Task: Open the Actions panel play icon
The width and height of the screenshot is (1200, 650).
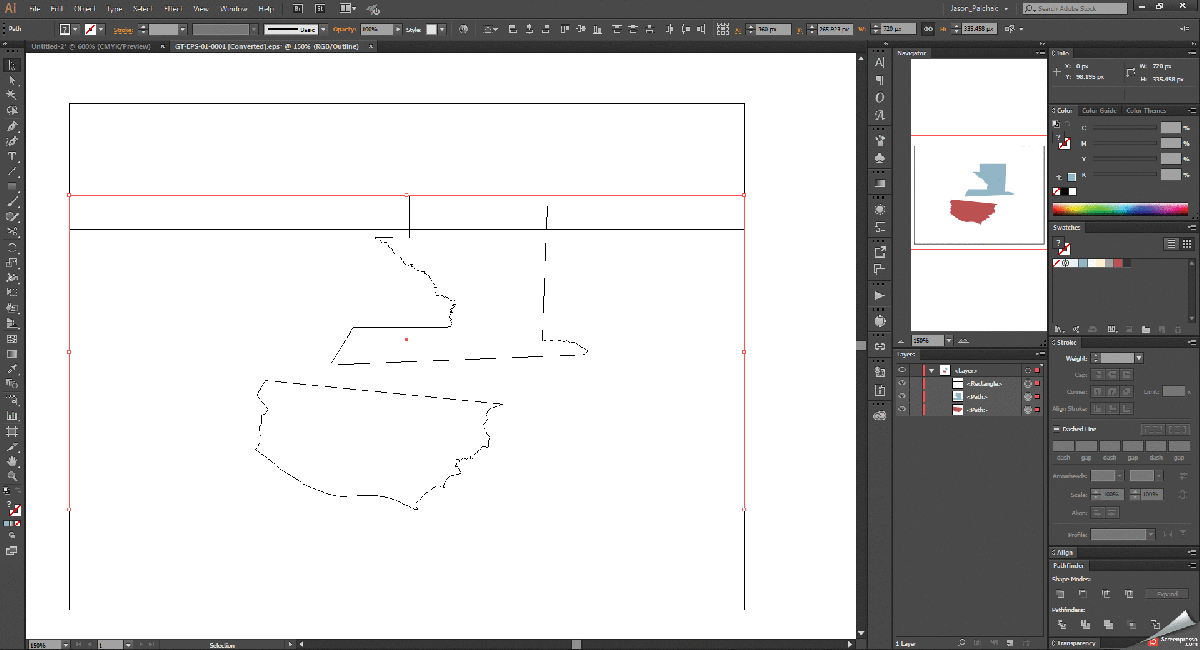Action: point(880,296)
